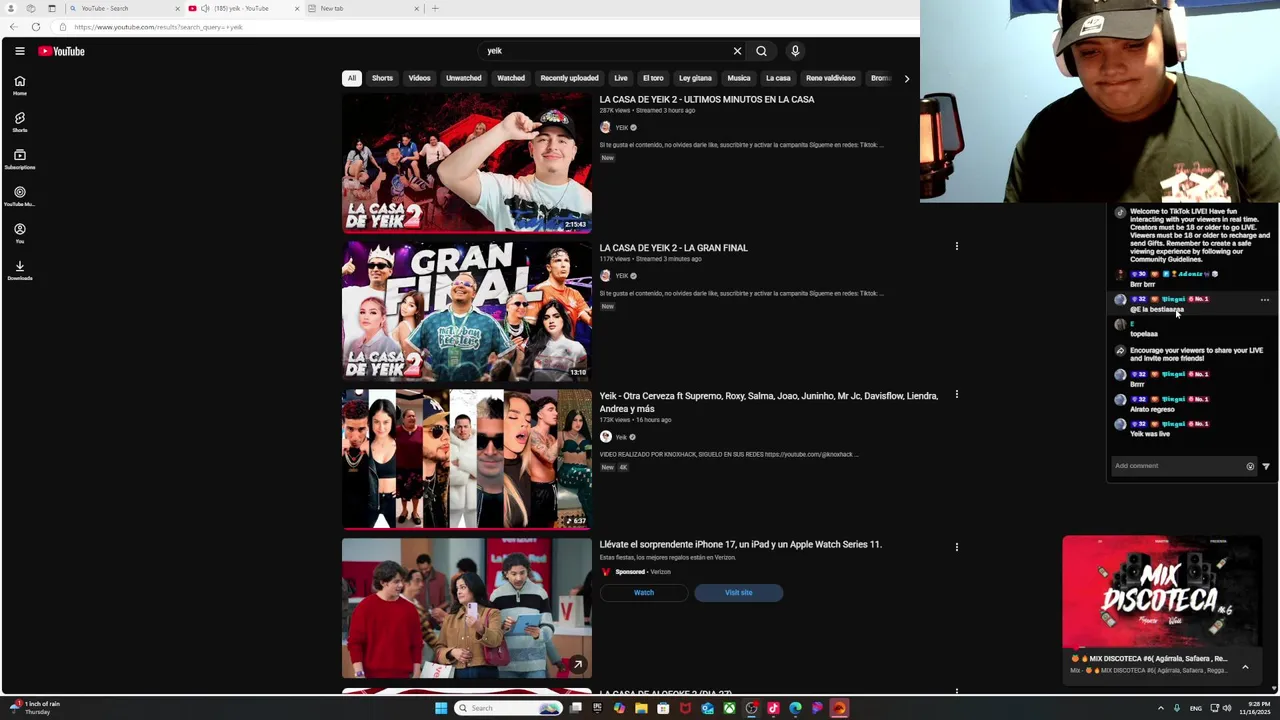Click the Windows taskbar search box
The height and width of the screenshot is (720, 1280).
click(508, 708)
